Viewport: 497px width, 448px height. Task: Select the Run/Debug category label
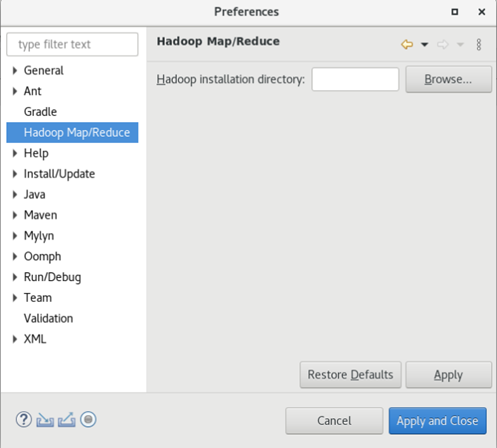52,277
